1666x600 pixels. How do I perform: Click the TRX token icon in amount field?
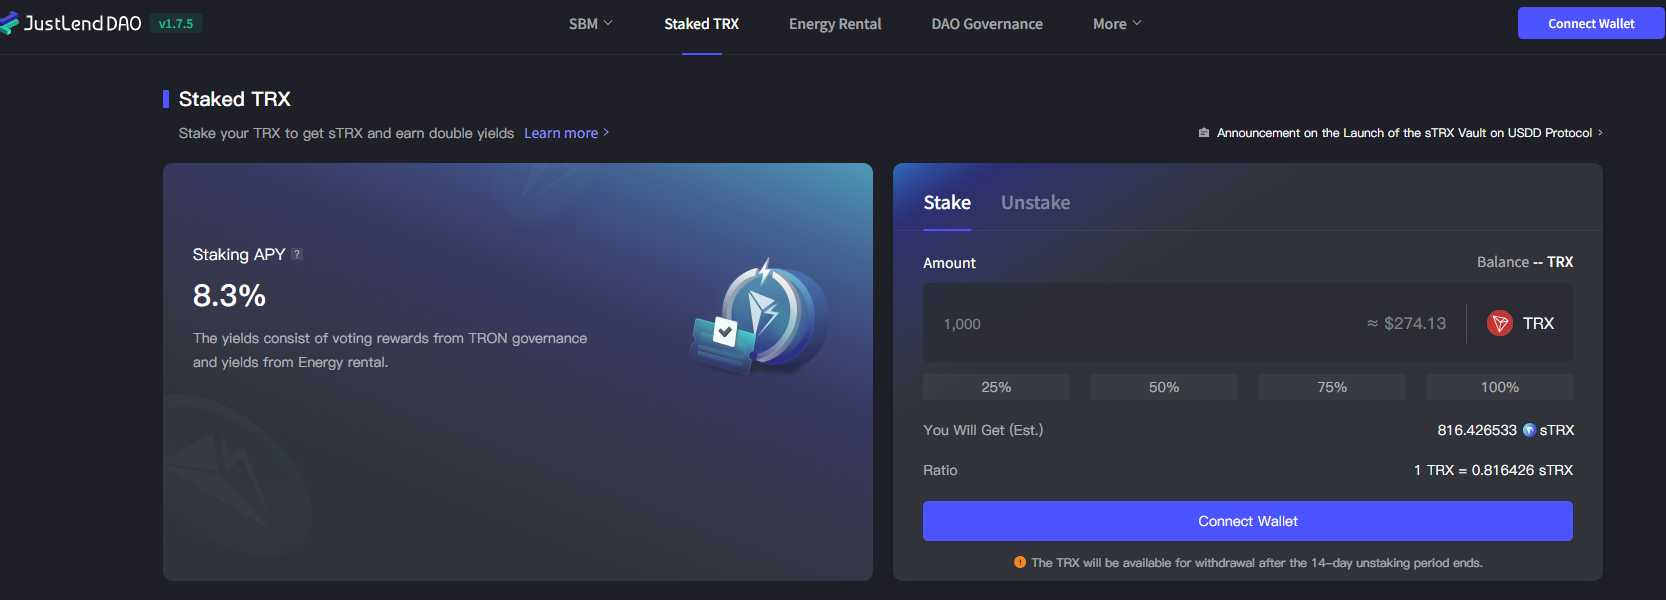click(1499, 323)
